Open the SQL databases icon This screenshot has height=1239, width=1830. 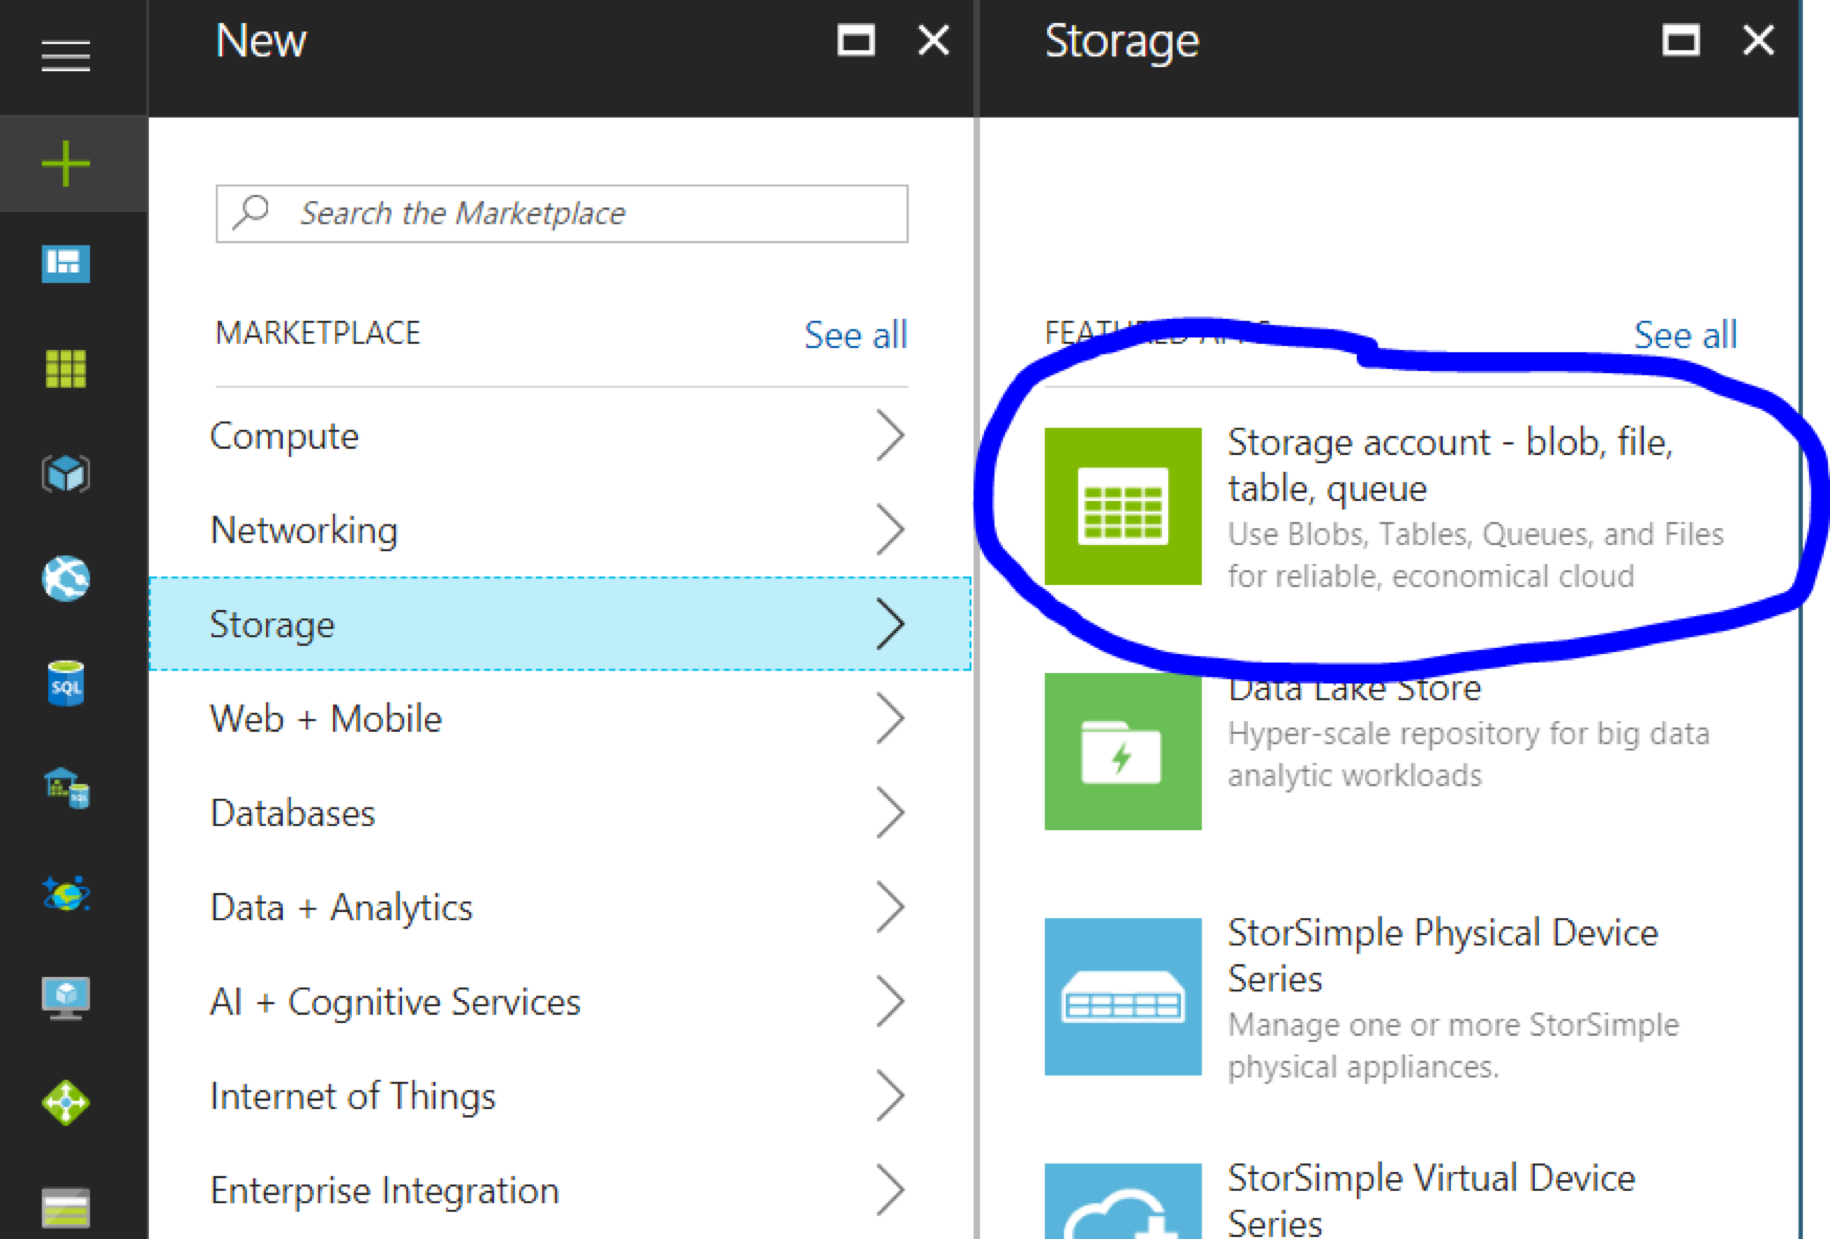click(x=66, y=684)
